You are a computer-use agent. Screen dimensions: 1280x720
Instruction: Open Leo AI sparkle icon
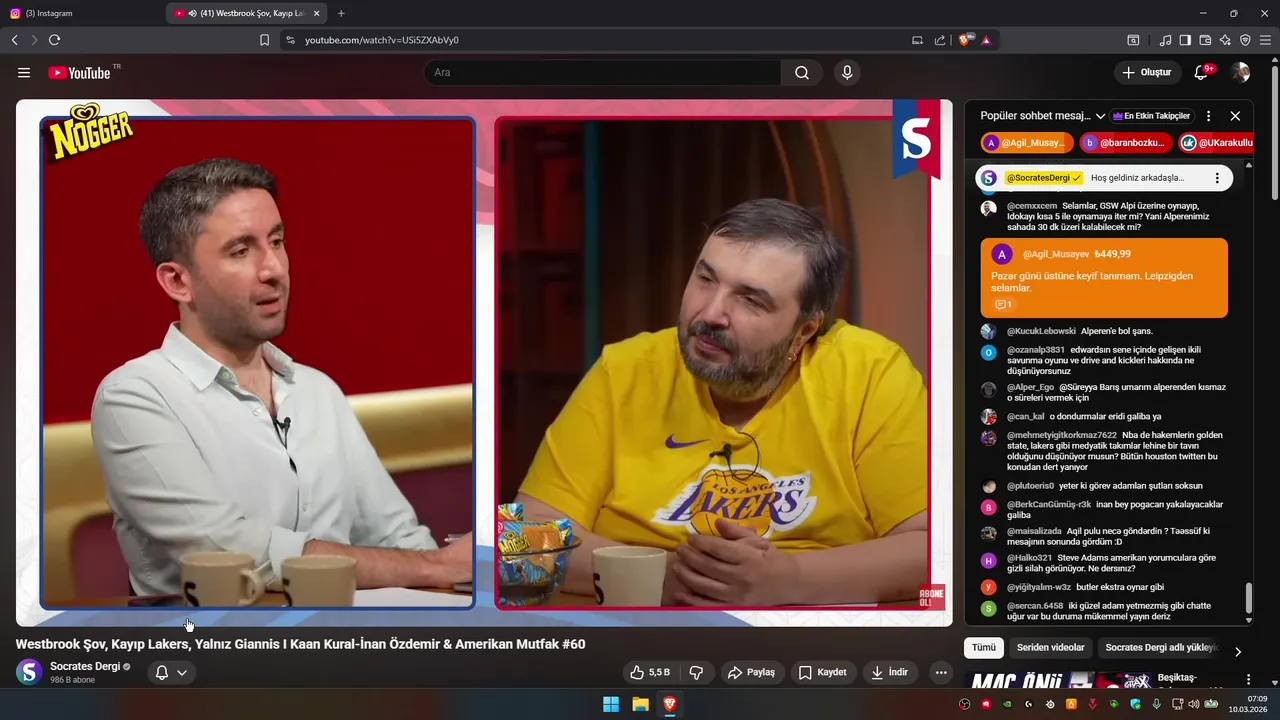tap(1225, 40)
